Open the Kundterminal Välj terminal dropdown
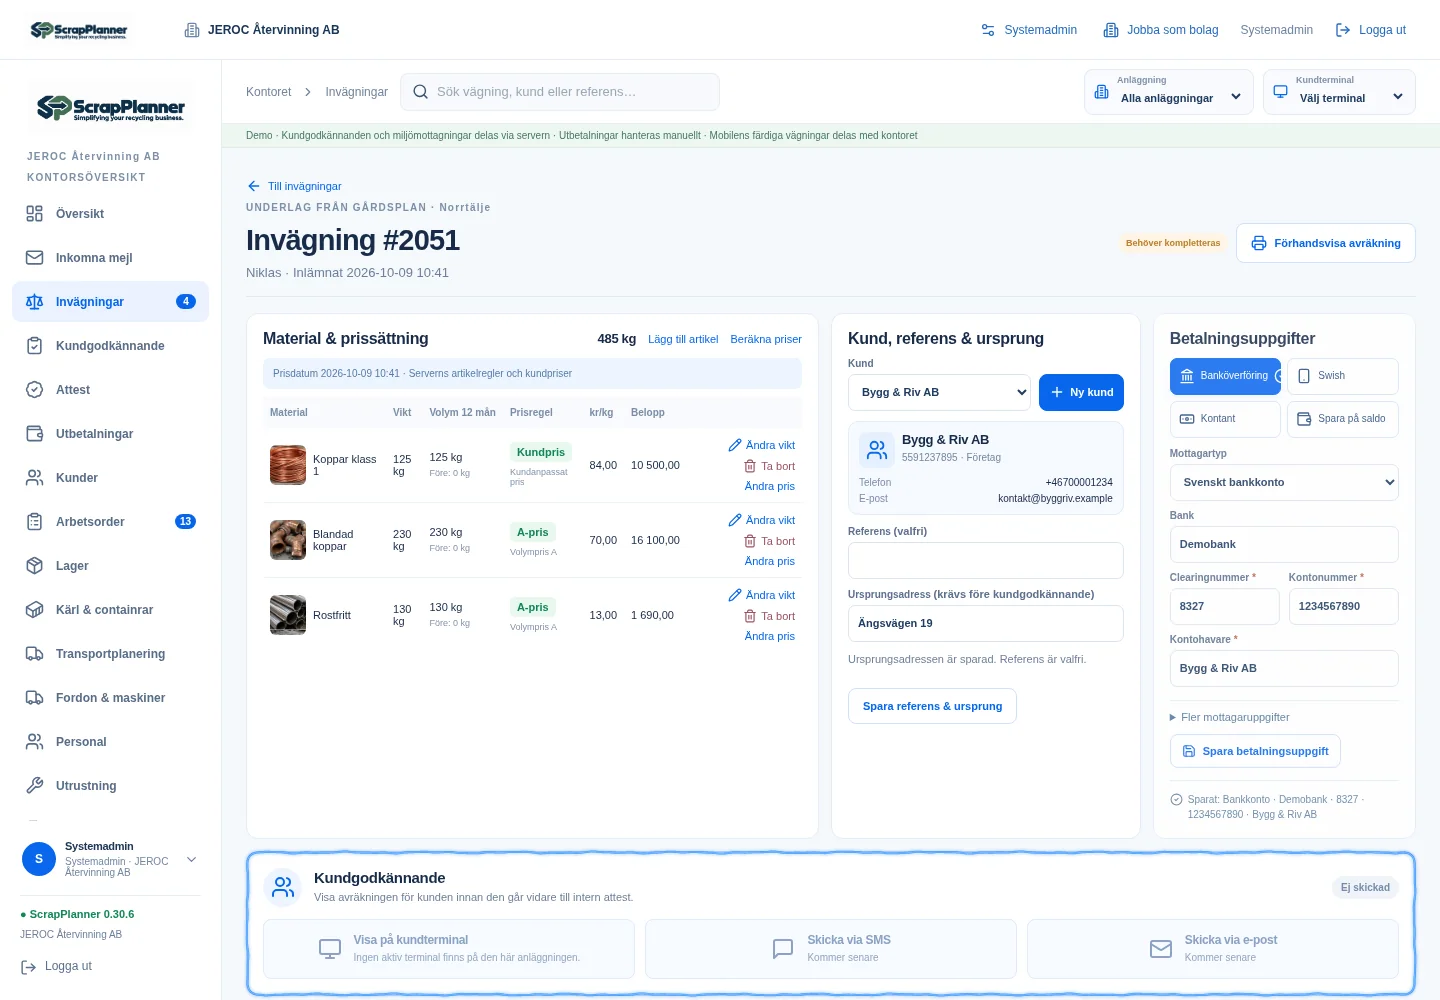 pos(1339,92)
